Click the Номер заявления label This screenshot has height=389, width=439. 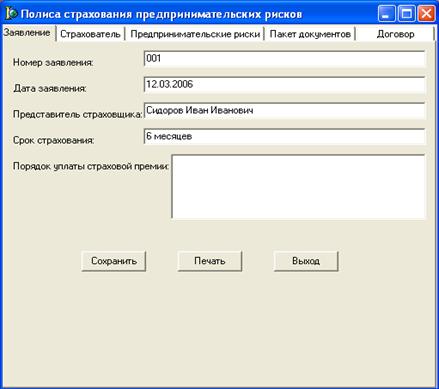[x=53, y=62]
